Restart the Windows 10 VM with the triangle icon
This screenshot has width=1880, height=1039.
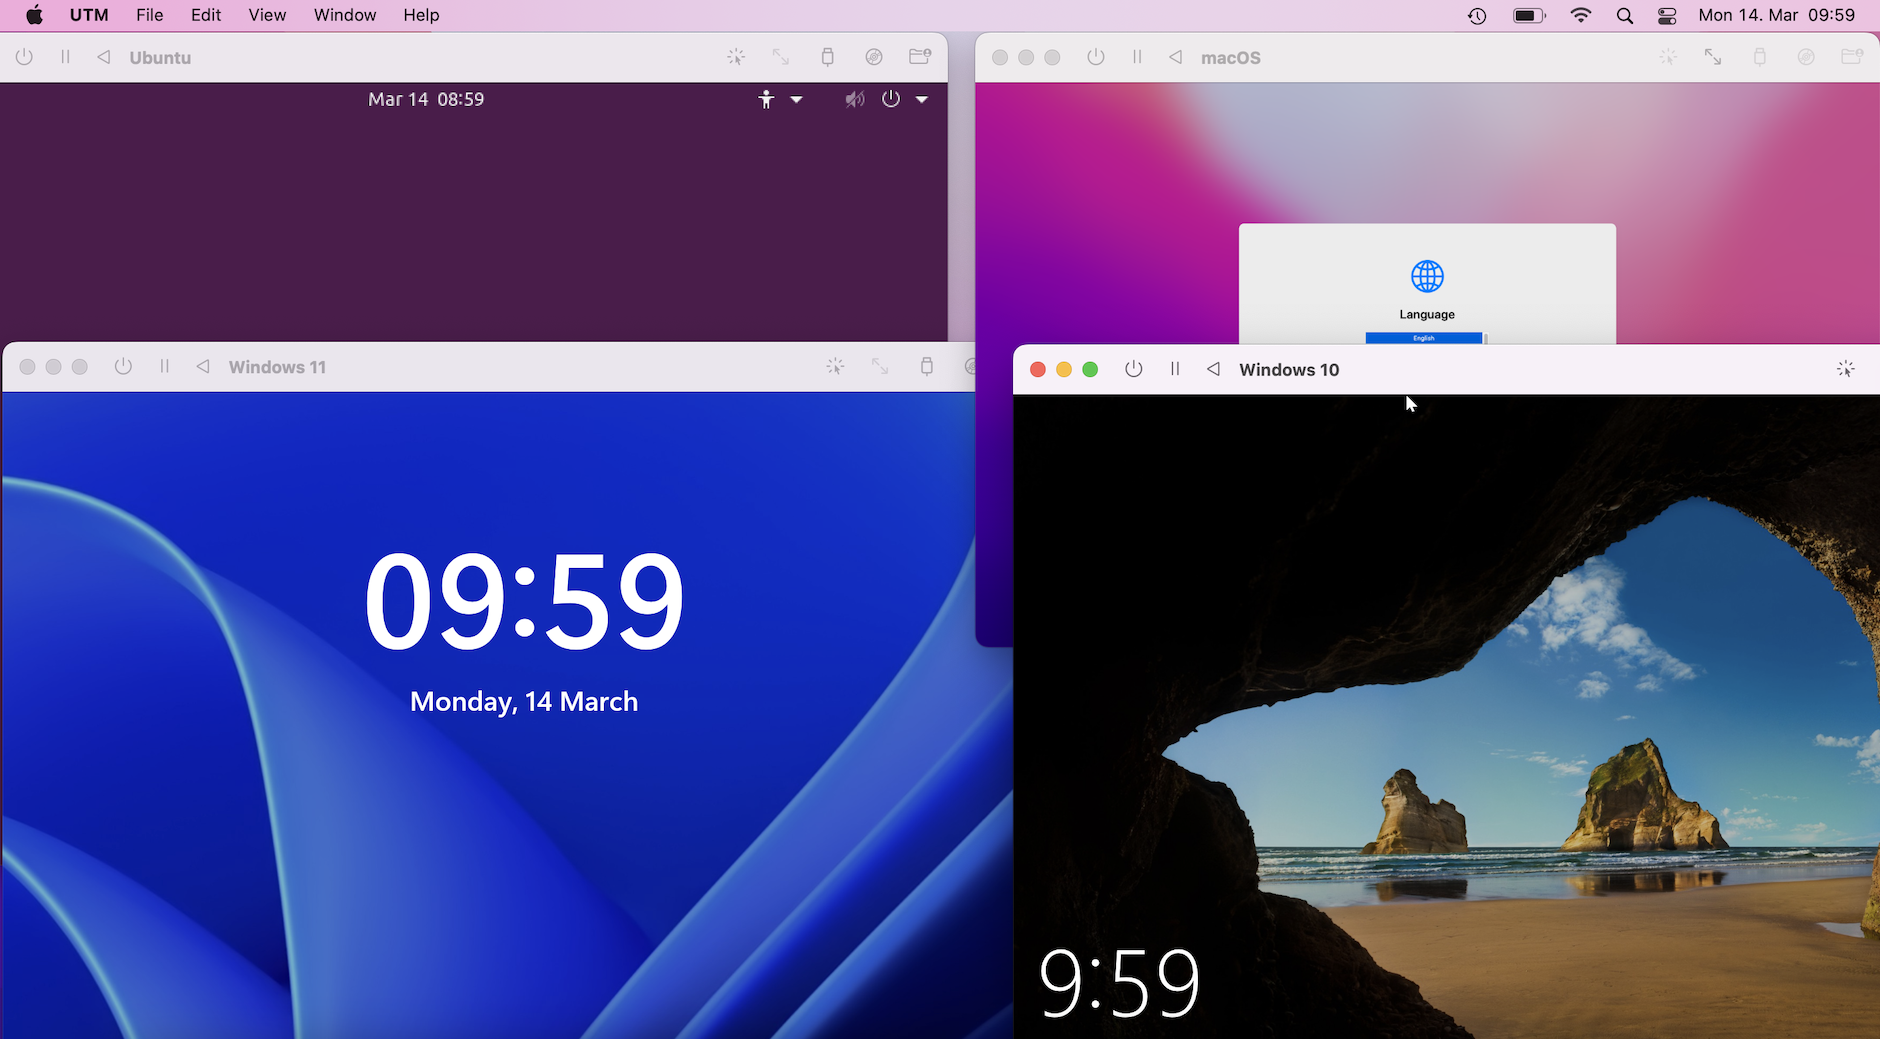point(1213,369)
